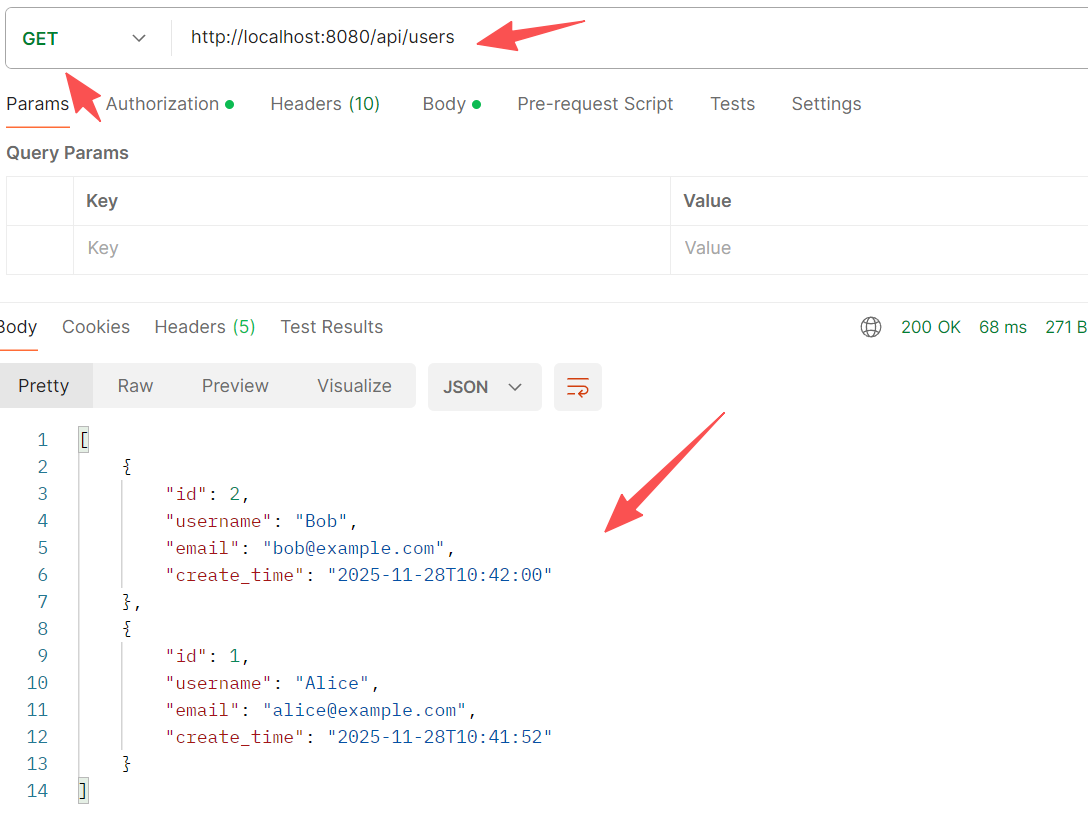Click the query param Key field
The image size is (1088, 818).
(370, 248)
